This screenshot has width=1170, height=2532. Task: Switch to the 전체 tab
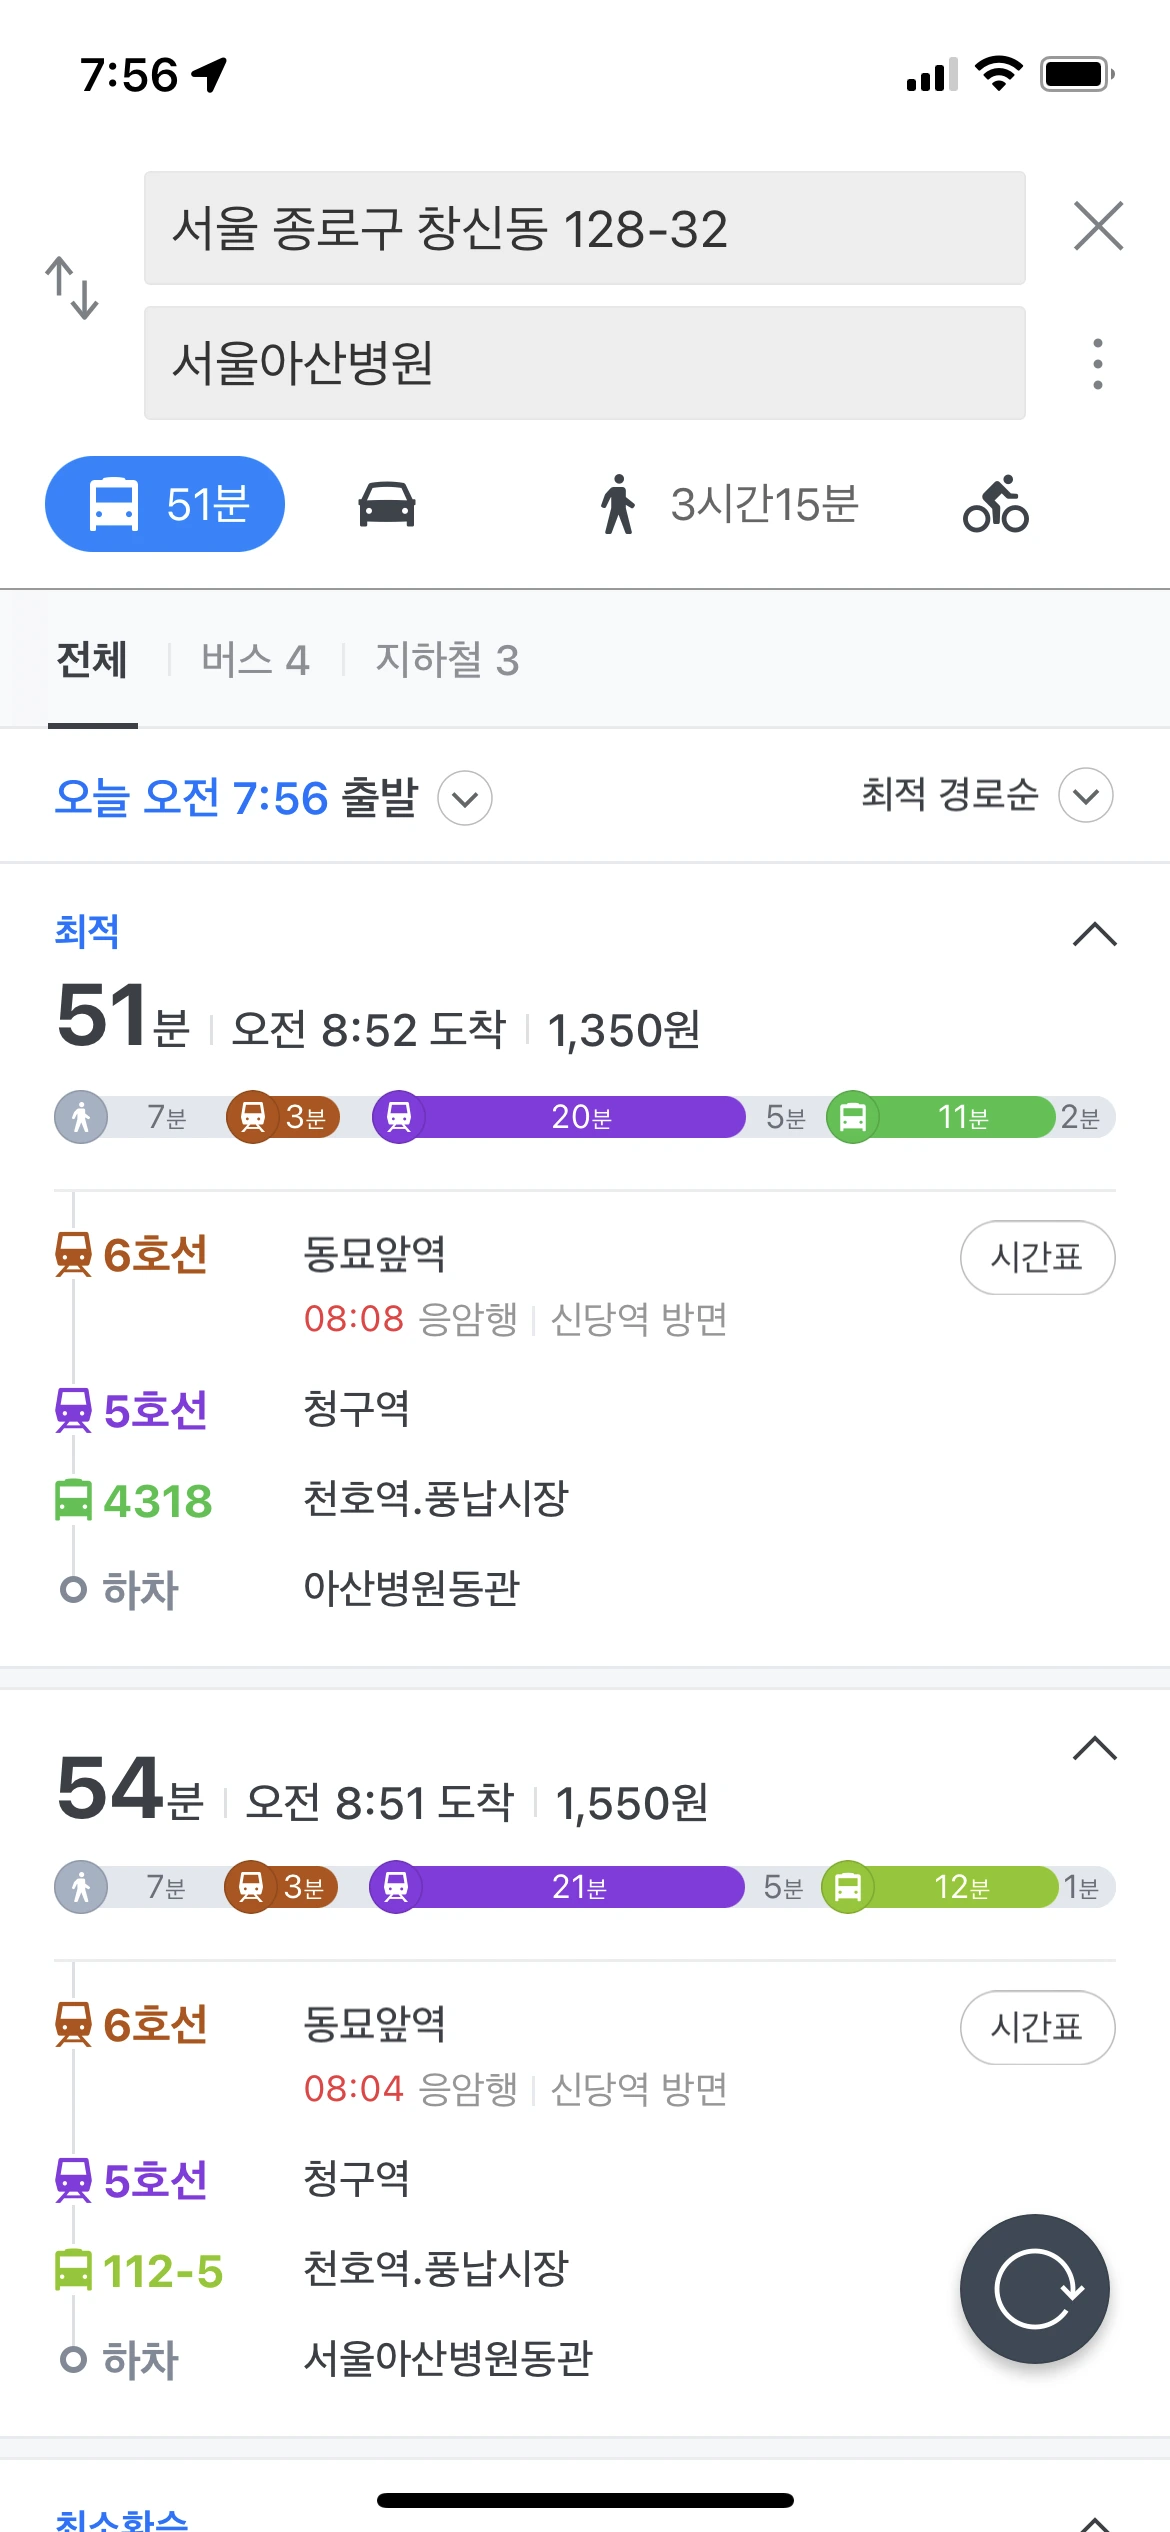[92, 660]
